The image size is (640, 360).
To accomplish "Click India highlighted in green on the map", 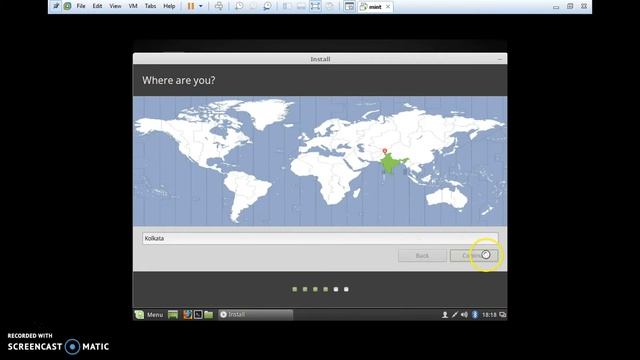I will 390,163.
